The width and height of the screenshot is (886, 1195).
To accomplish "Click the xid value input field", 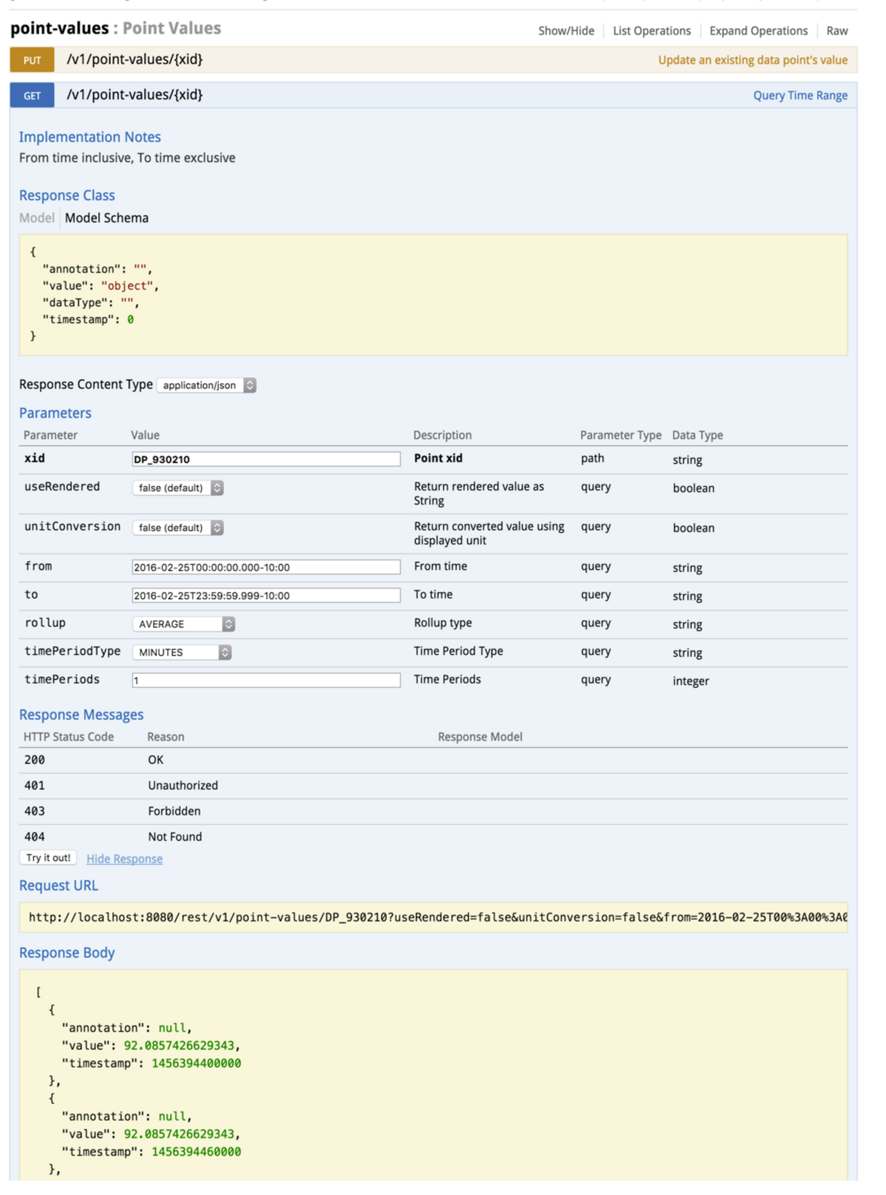I will 266,459.
